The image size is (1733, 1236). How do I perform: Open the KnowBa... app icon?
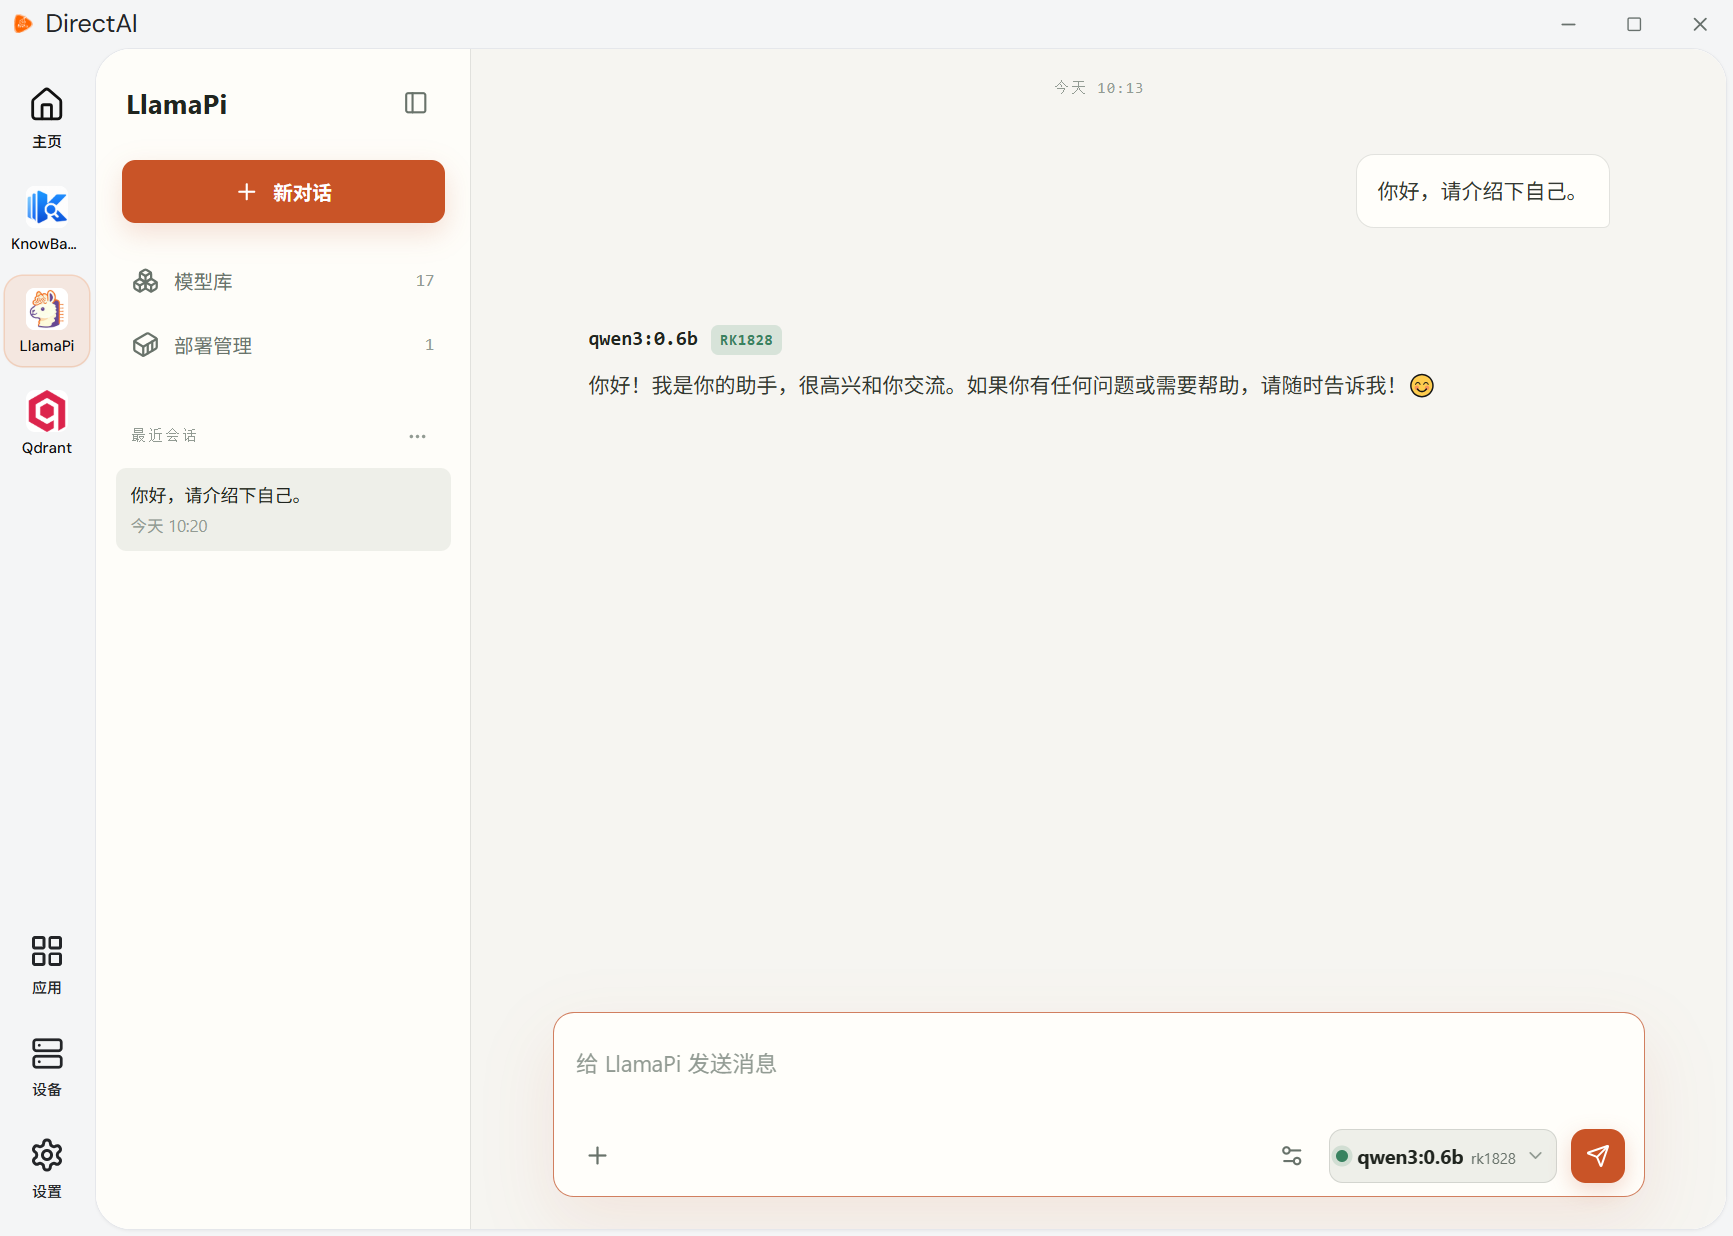click(47, 220)
